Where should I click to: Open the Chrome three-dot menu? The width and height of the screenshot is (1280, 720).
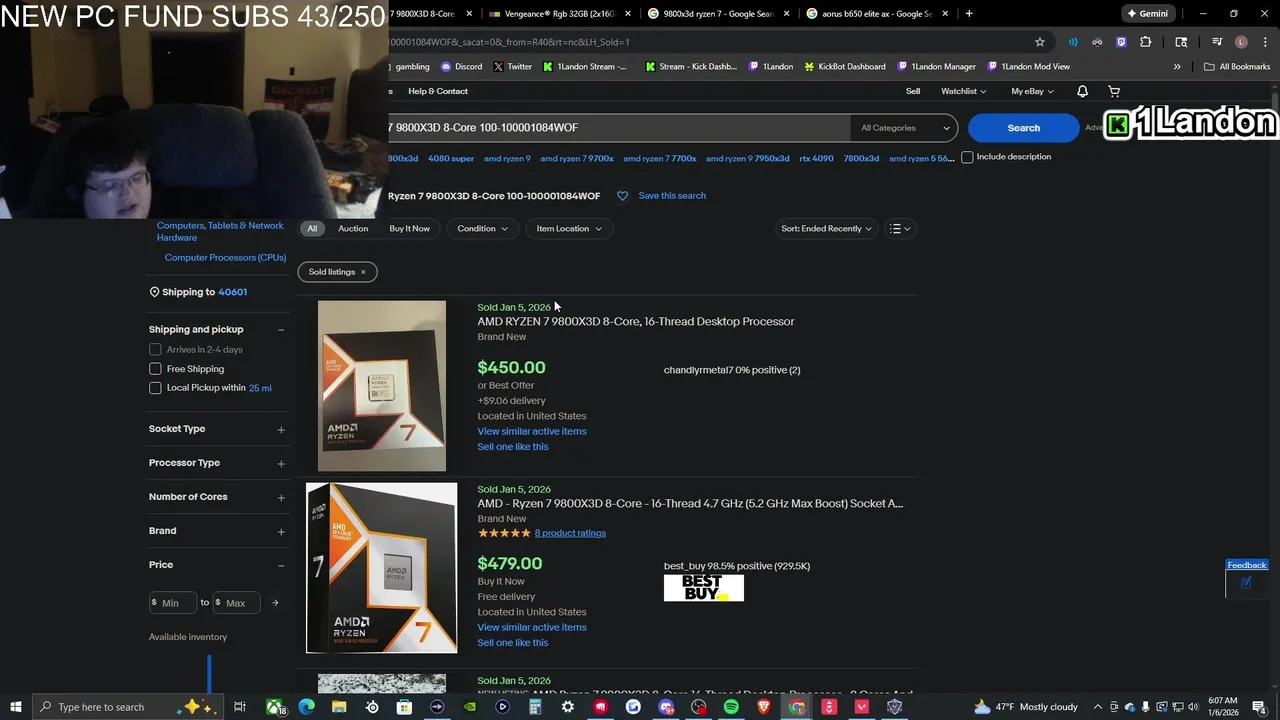1264,42
